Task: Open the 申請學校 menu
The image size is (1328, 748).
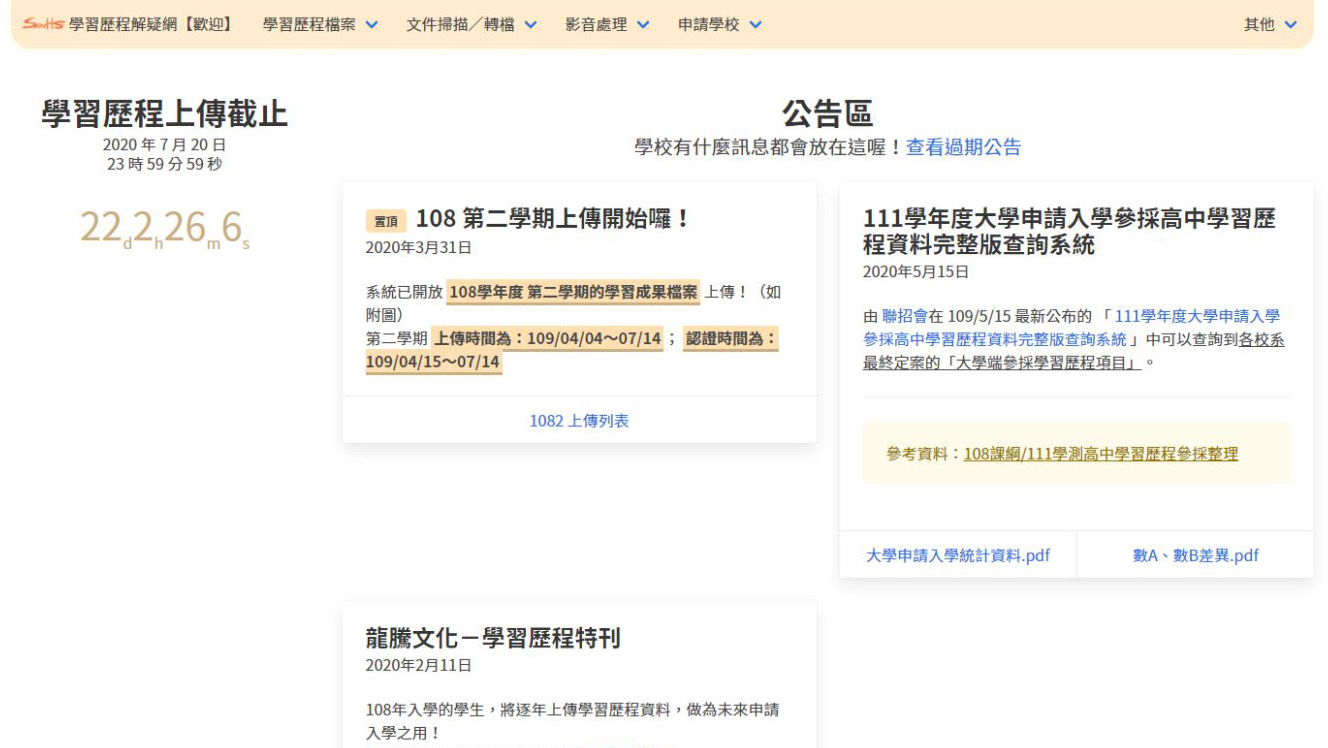Action: 719,24
